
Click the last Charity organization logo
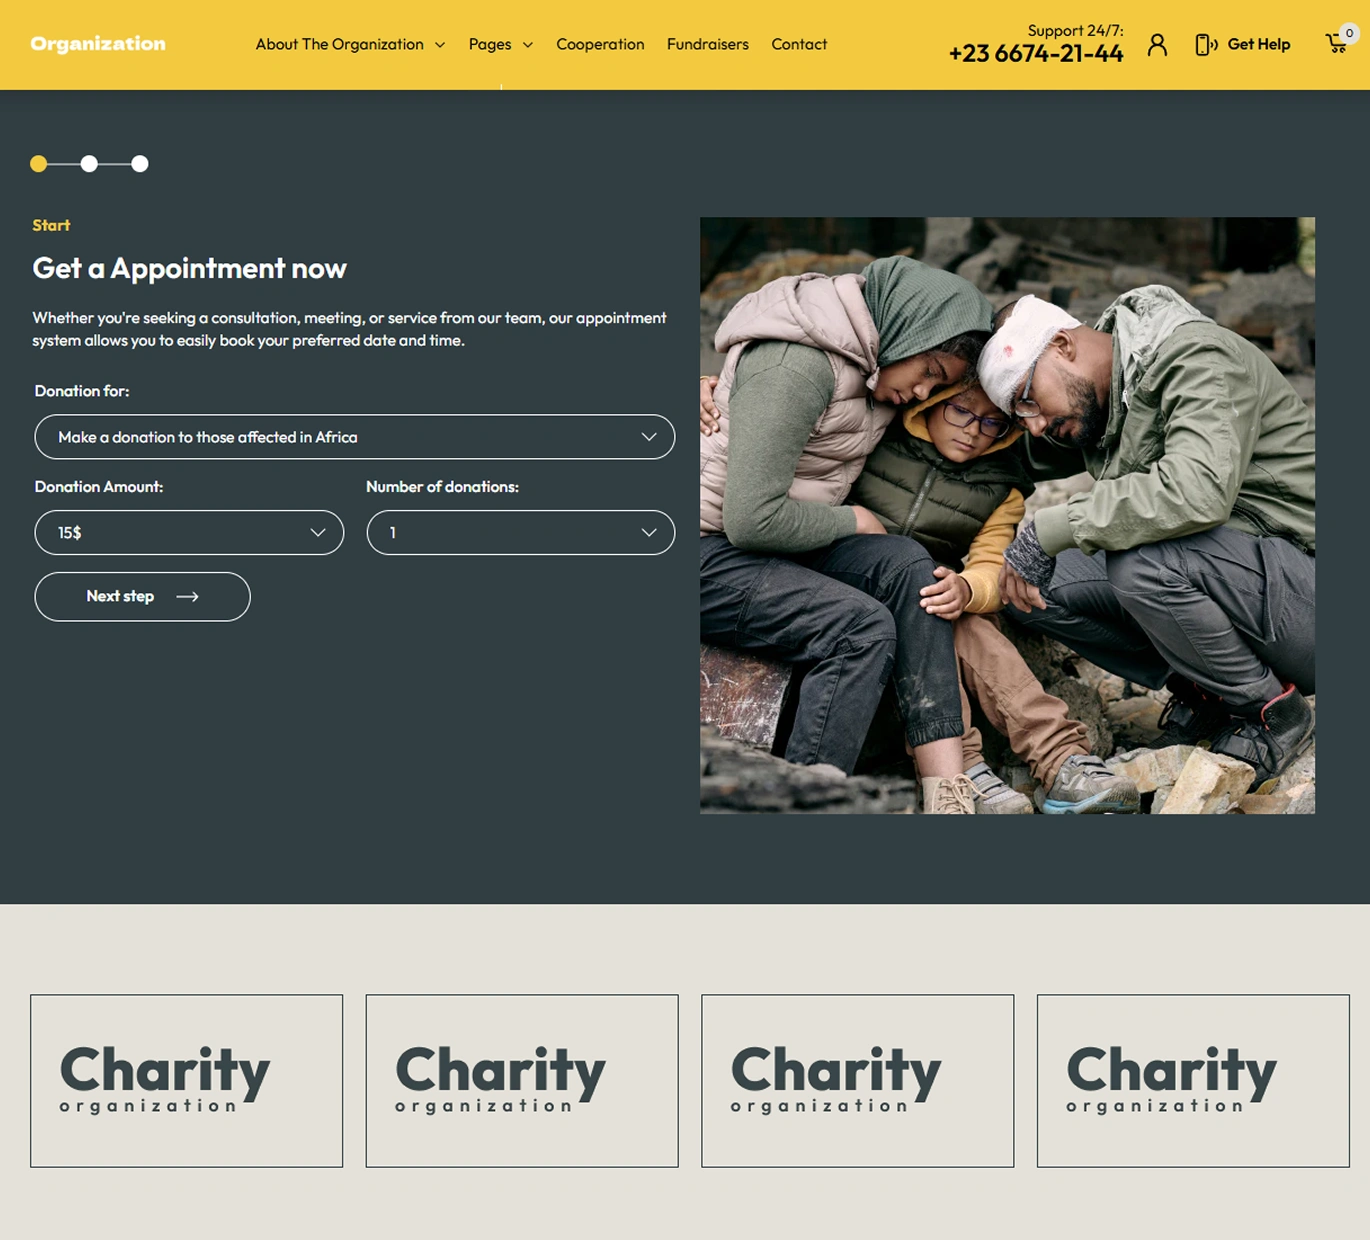[1193, 1081]
